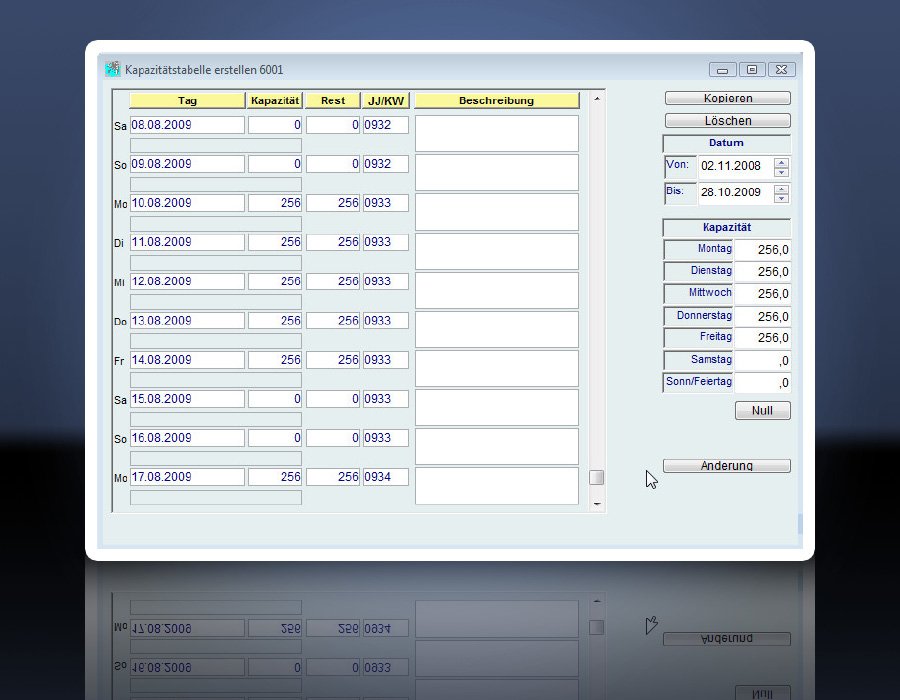The height and width of the screenshot is (700, 900).
Task: Click the Mittwoch capacity field
Action: [762, 294]
